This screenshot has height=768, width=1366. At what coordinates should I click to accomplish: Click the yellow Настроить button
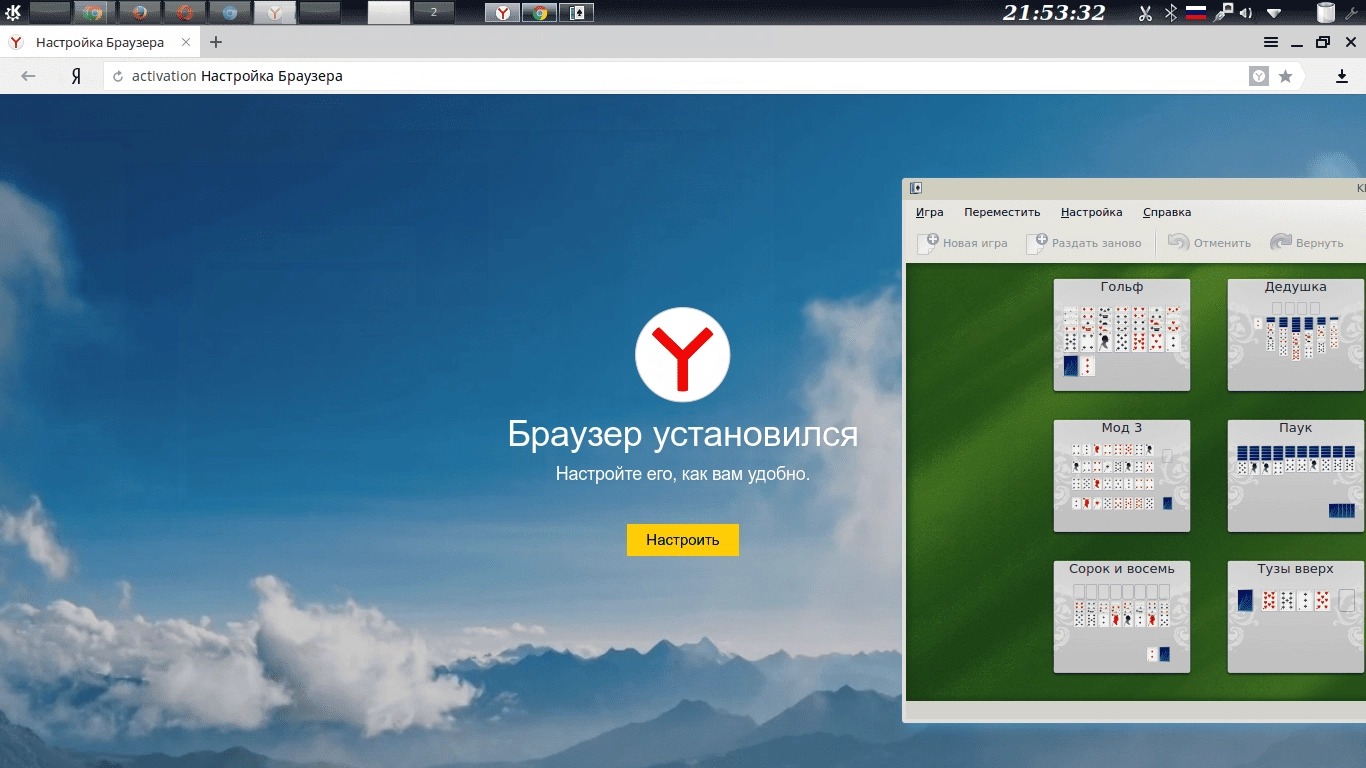point(683,540)
